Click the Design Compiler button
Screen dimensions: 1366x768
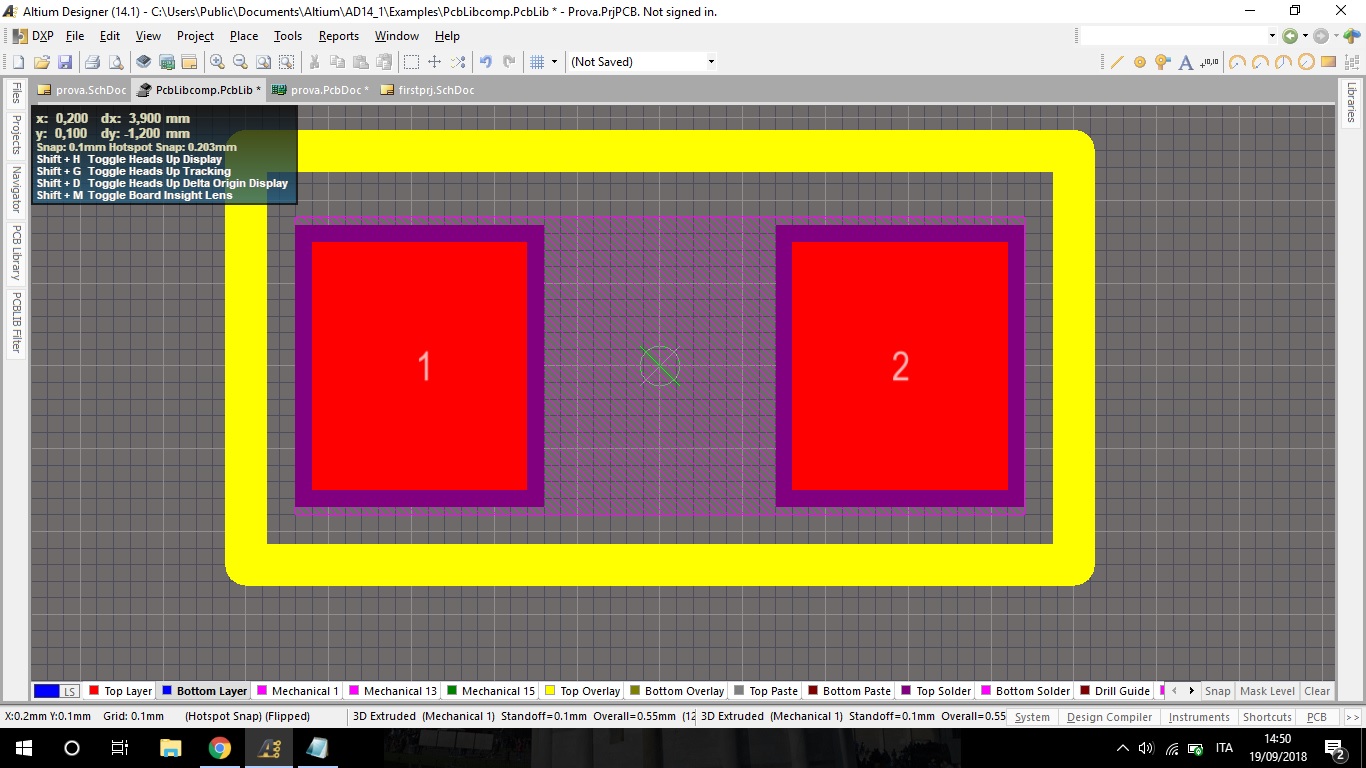click(x=1109, y=716)
